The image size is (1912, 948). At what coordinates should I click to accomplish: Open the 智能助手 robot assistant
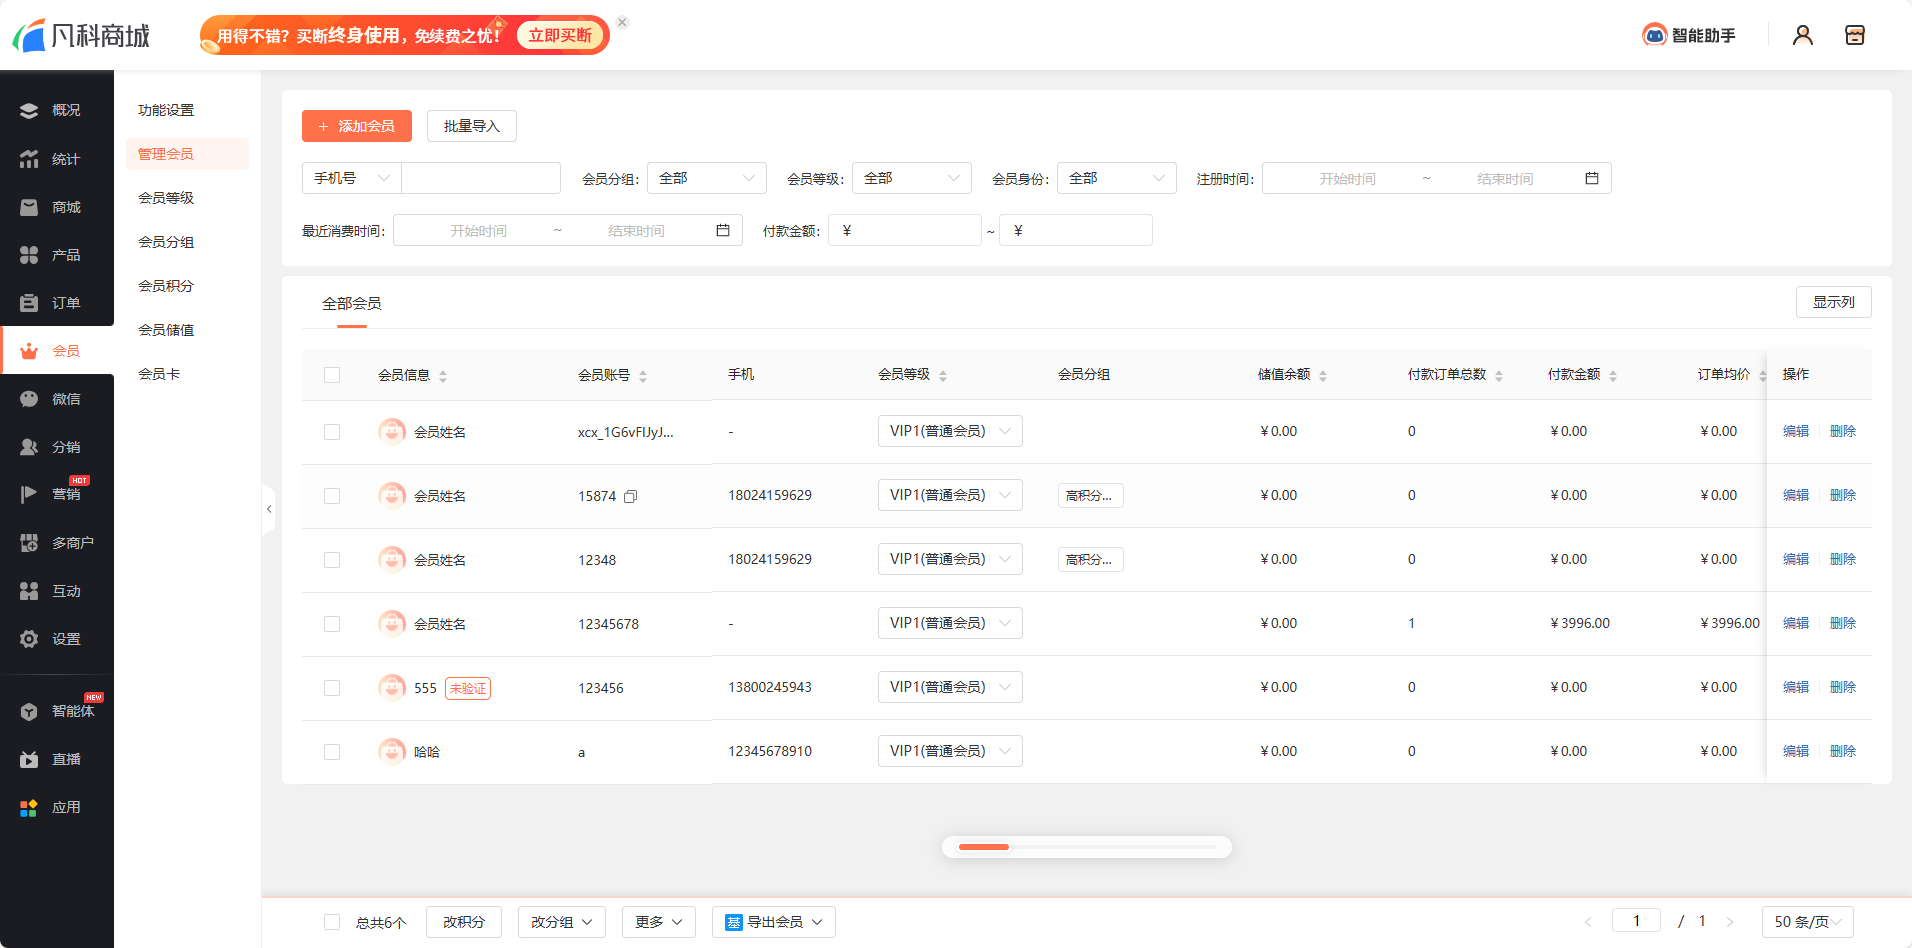point(1689,35)
